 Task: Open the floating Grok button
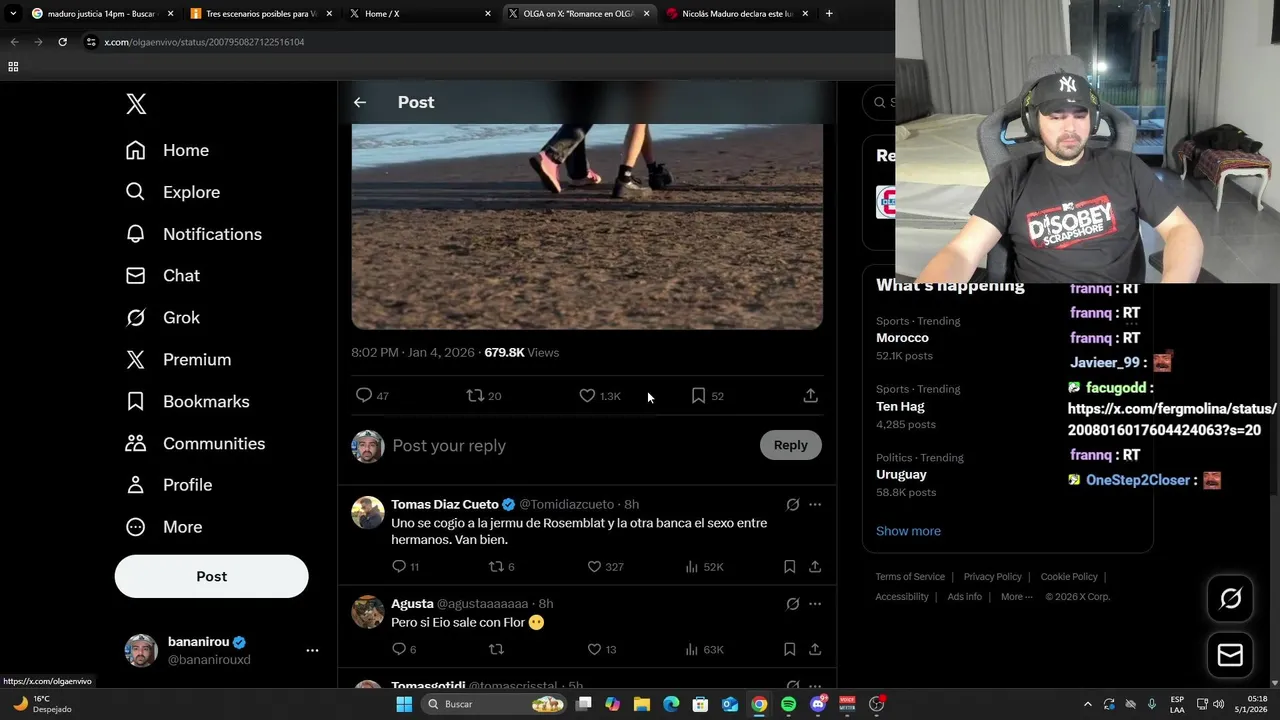1230,599
